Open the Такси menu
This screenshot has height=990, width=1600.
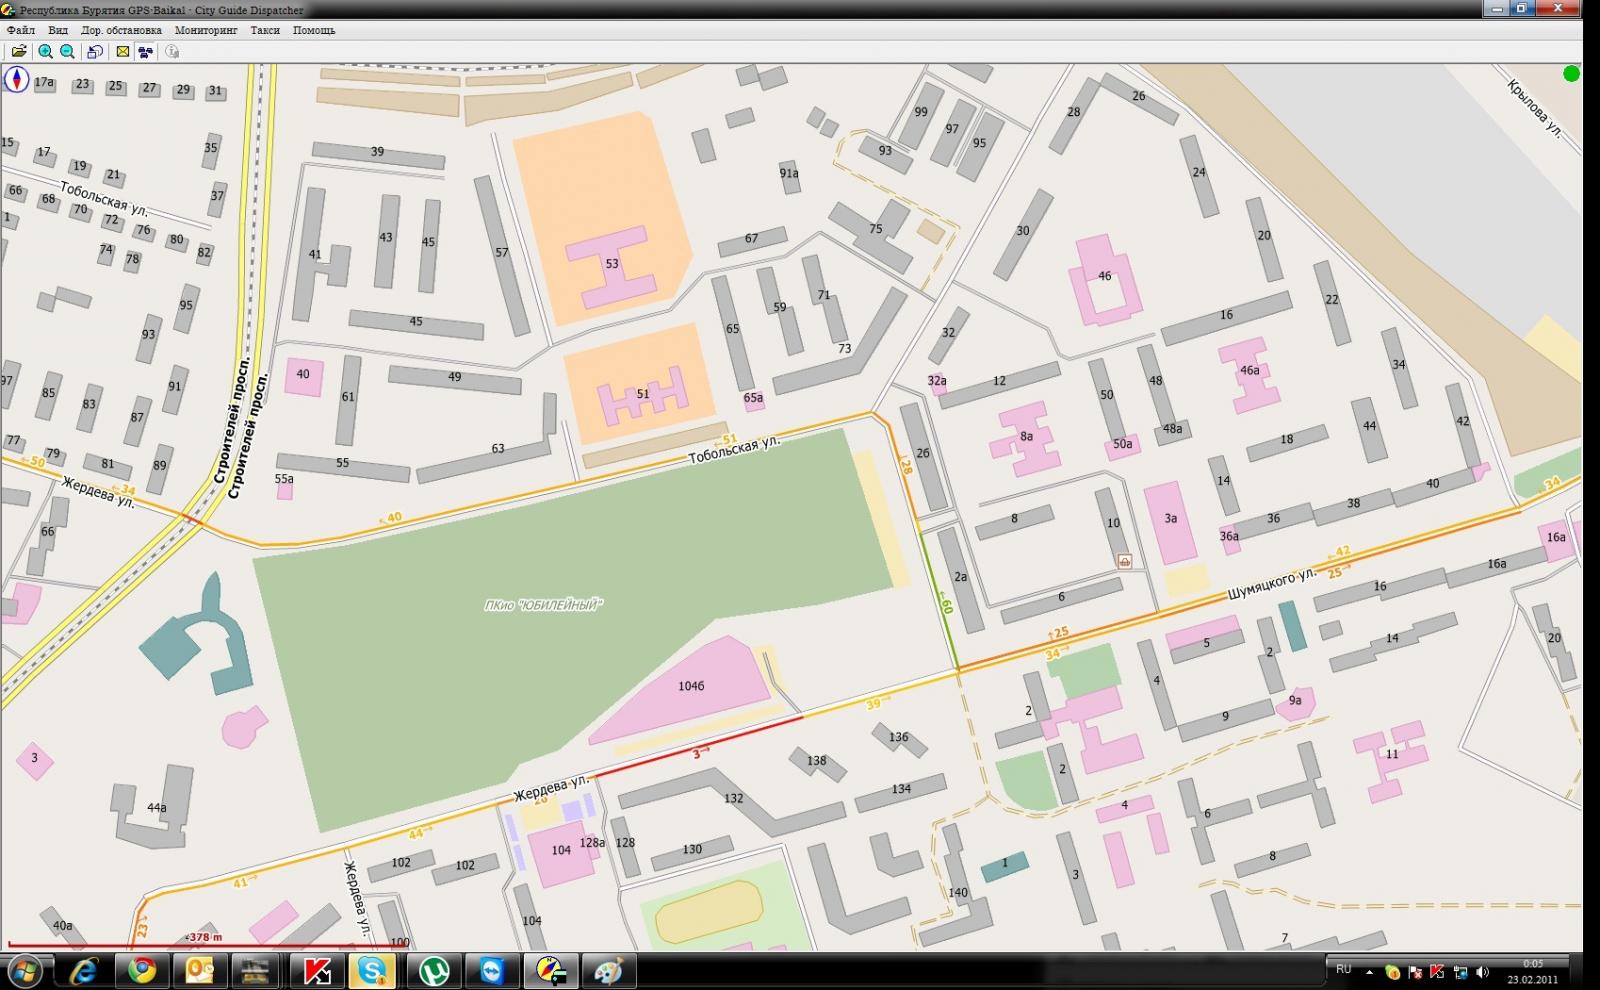pos(265,30)
